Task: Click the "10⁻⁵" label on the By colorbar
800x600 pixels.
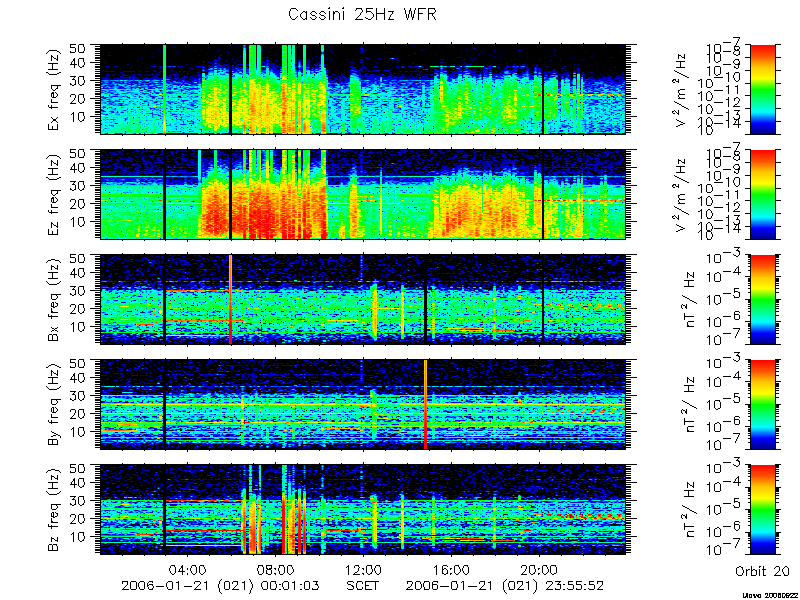Action: click(724, 403)
